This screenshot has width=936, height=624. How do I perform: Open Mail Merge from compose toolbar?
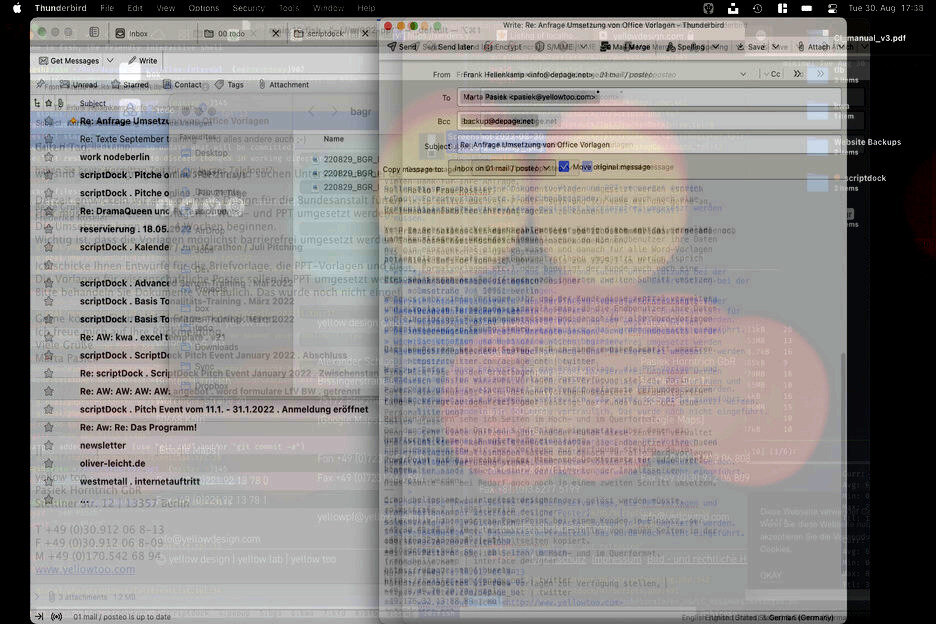[x=625, y=47]
